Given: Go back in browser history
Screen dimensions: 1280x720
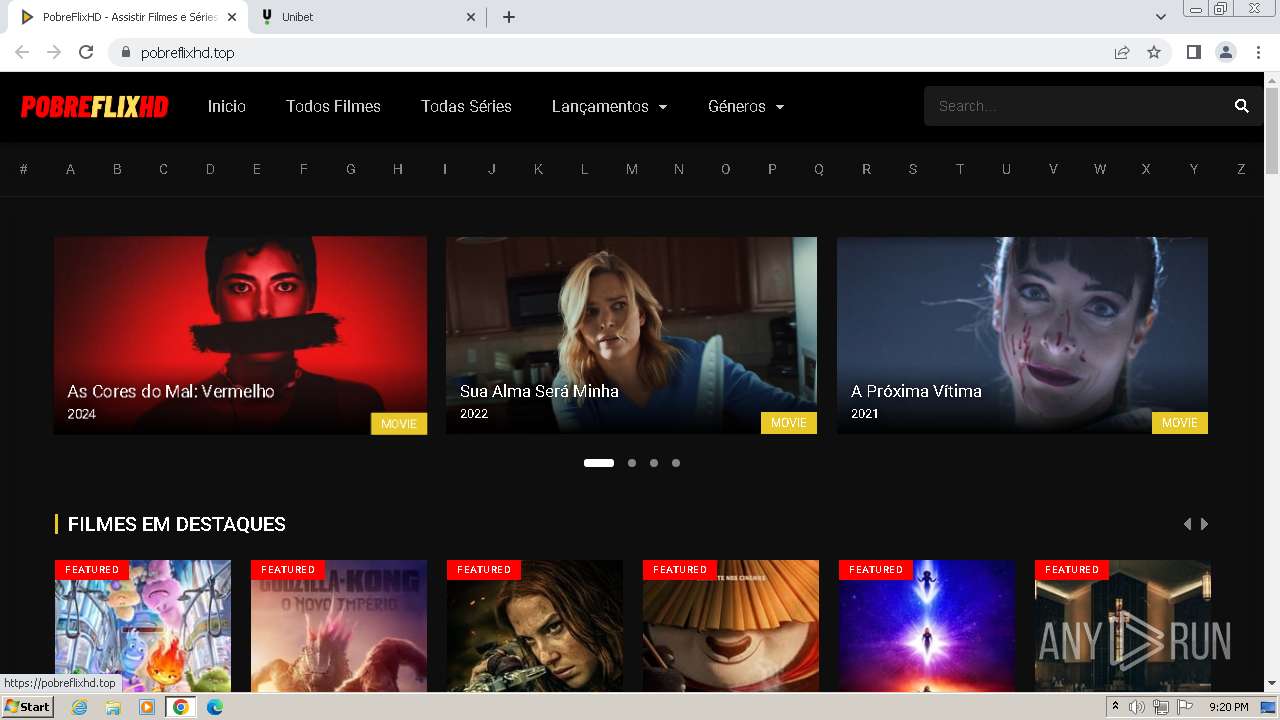Looking at the screenshot, I should pyautogui.click(x=22, y=52).
